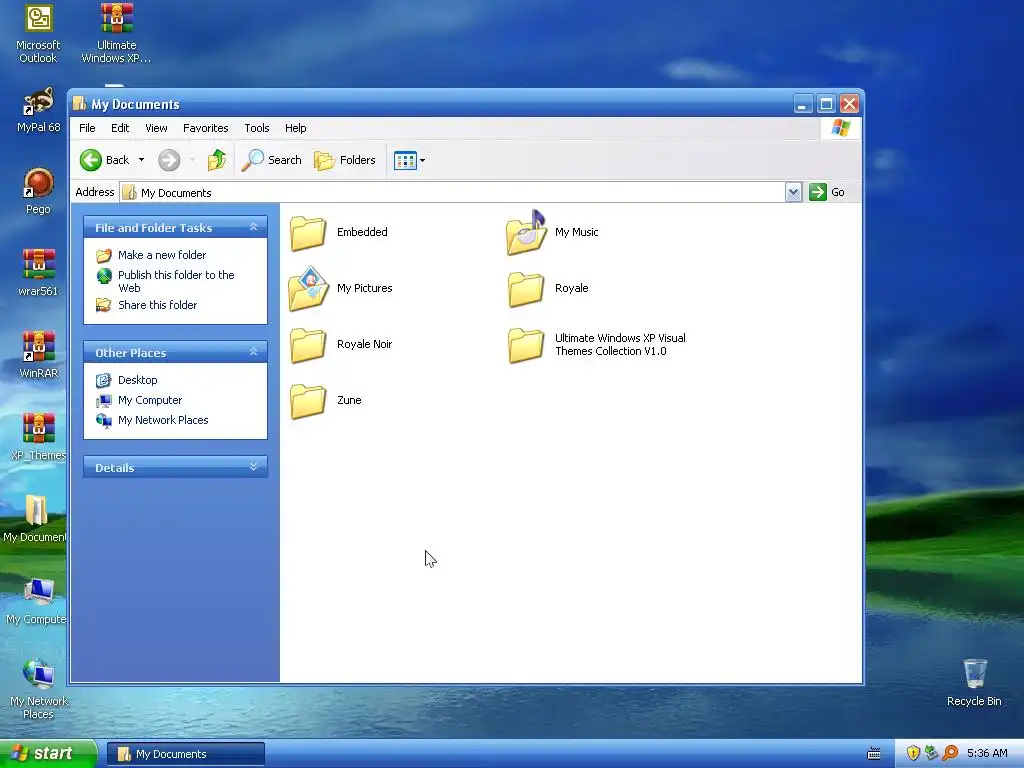Open the Tools menu

coord(257,128)
